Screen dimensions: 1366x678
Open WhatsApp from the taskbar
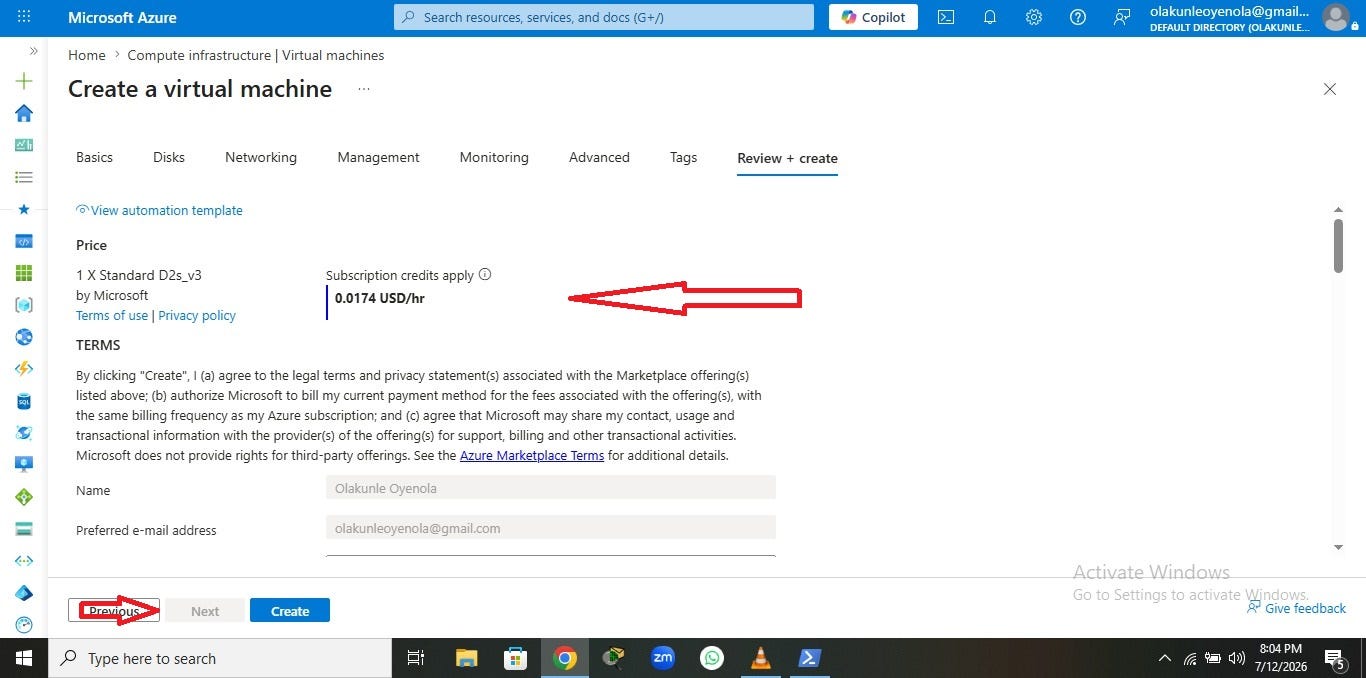(712, 658)
